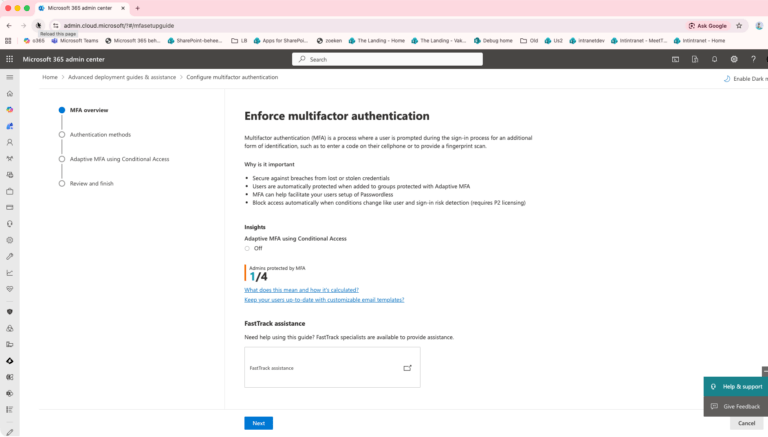Image resolution: width=768 pixels, height=437 pixels.
Task: Open Home breadcrumb
Action: pyautogui.click(x=49, y=77)
